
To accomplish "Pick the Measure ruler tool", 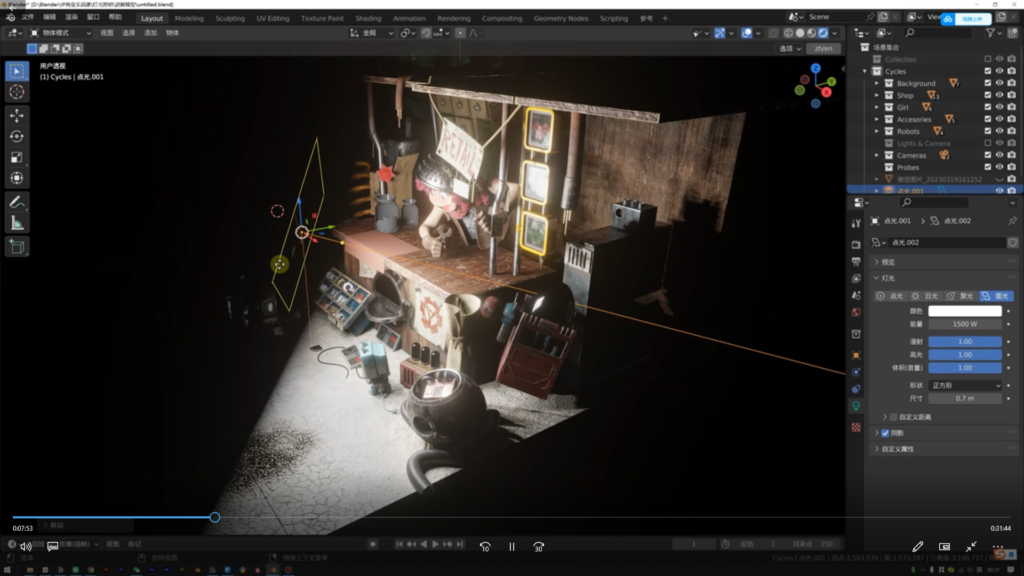I will [17, 222].
